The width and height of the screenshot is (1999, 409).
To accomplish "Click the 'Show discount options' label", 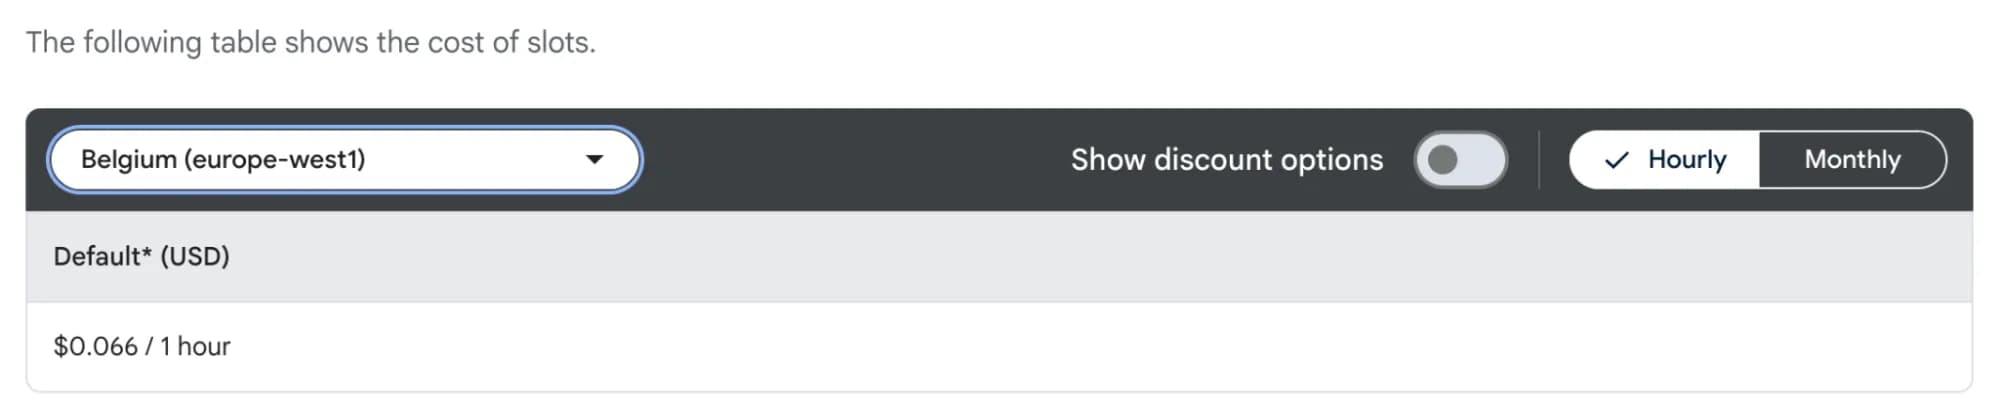I will pyautogui.click(x=1226, y=159).
